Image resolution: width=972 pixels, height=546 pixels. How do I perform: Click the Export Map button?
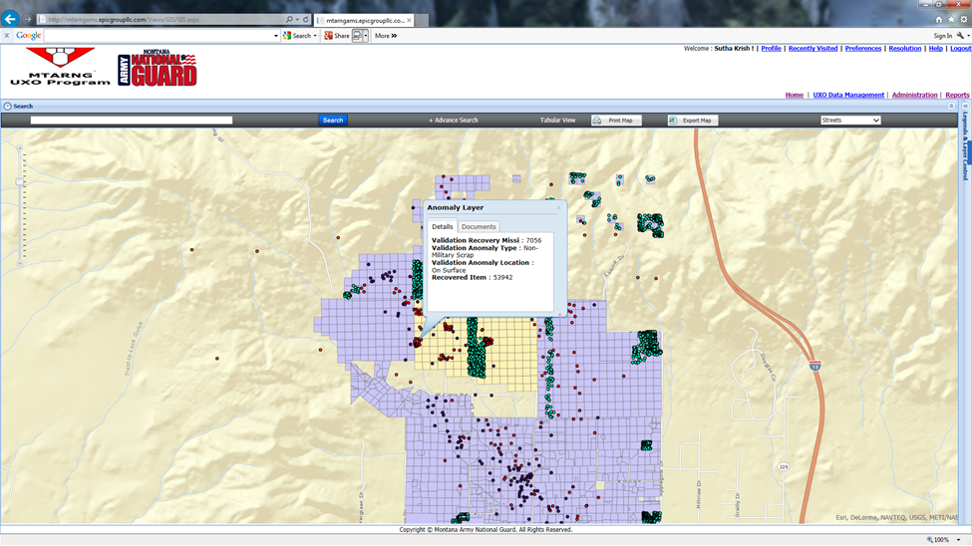(691, 120)
